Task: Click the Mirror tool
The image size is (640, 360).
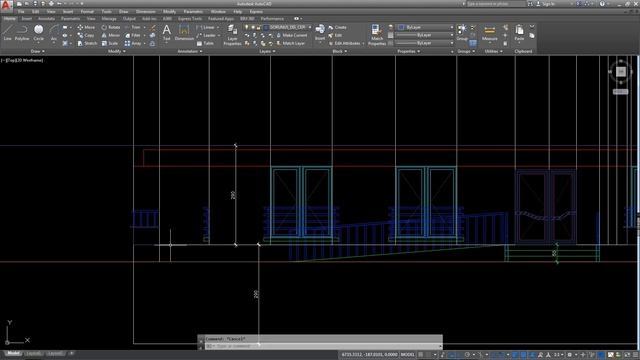Action: click(111, 36)
